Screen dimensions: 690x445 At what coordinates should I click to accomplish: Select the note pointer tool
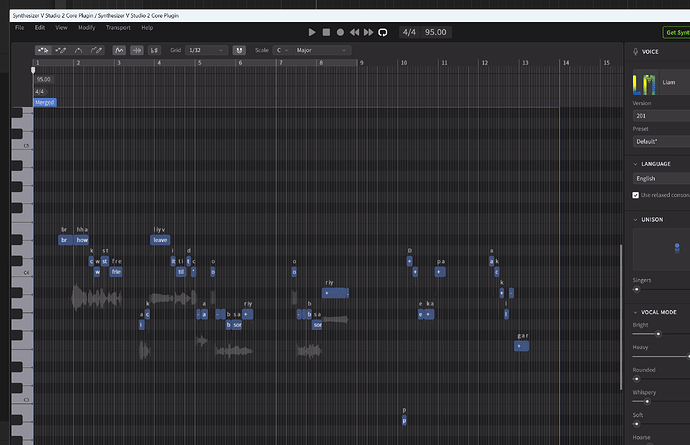(x=43, y=51)
